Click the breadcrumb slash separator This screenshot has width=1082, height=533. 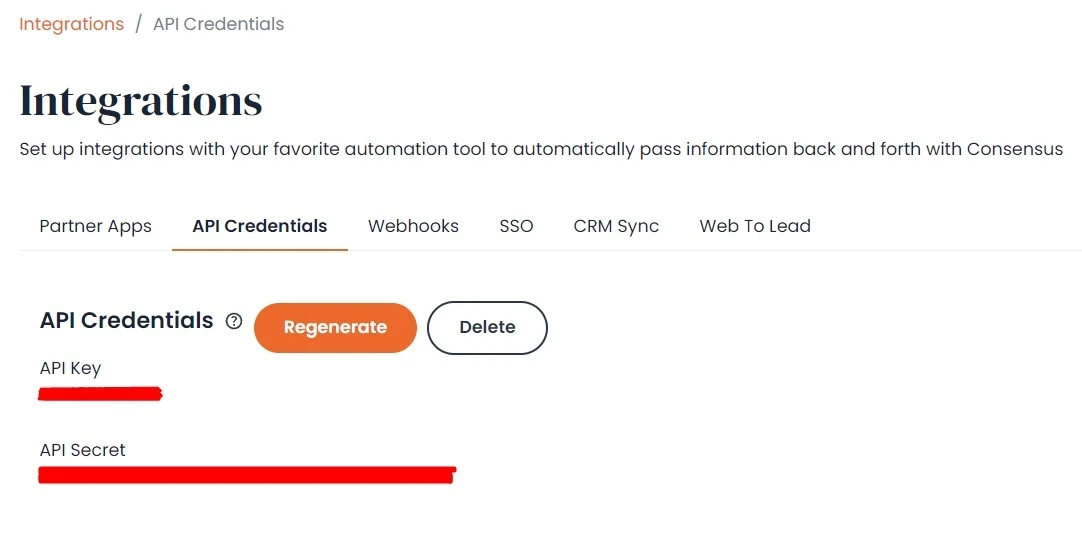coord(139,24)
